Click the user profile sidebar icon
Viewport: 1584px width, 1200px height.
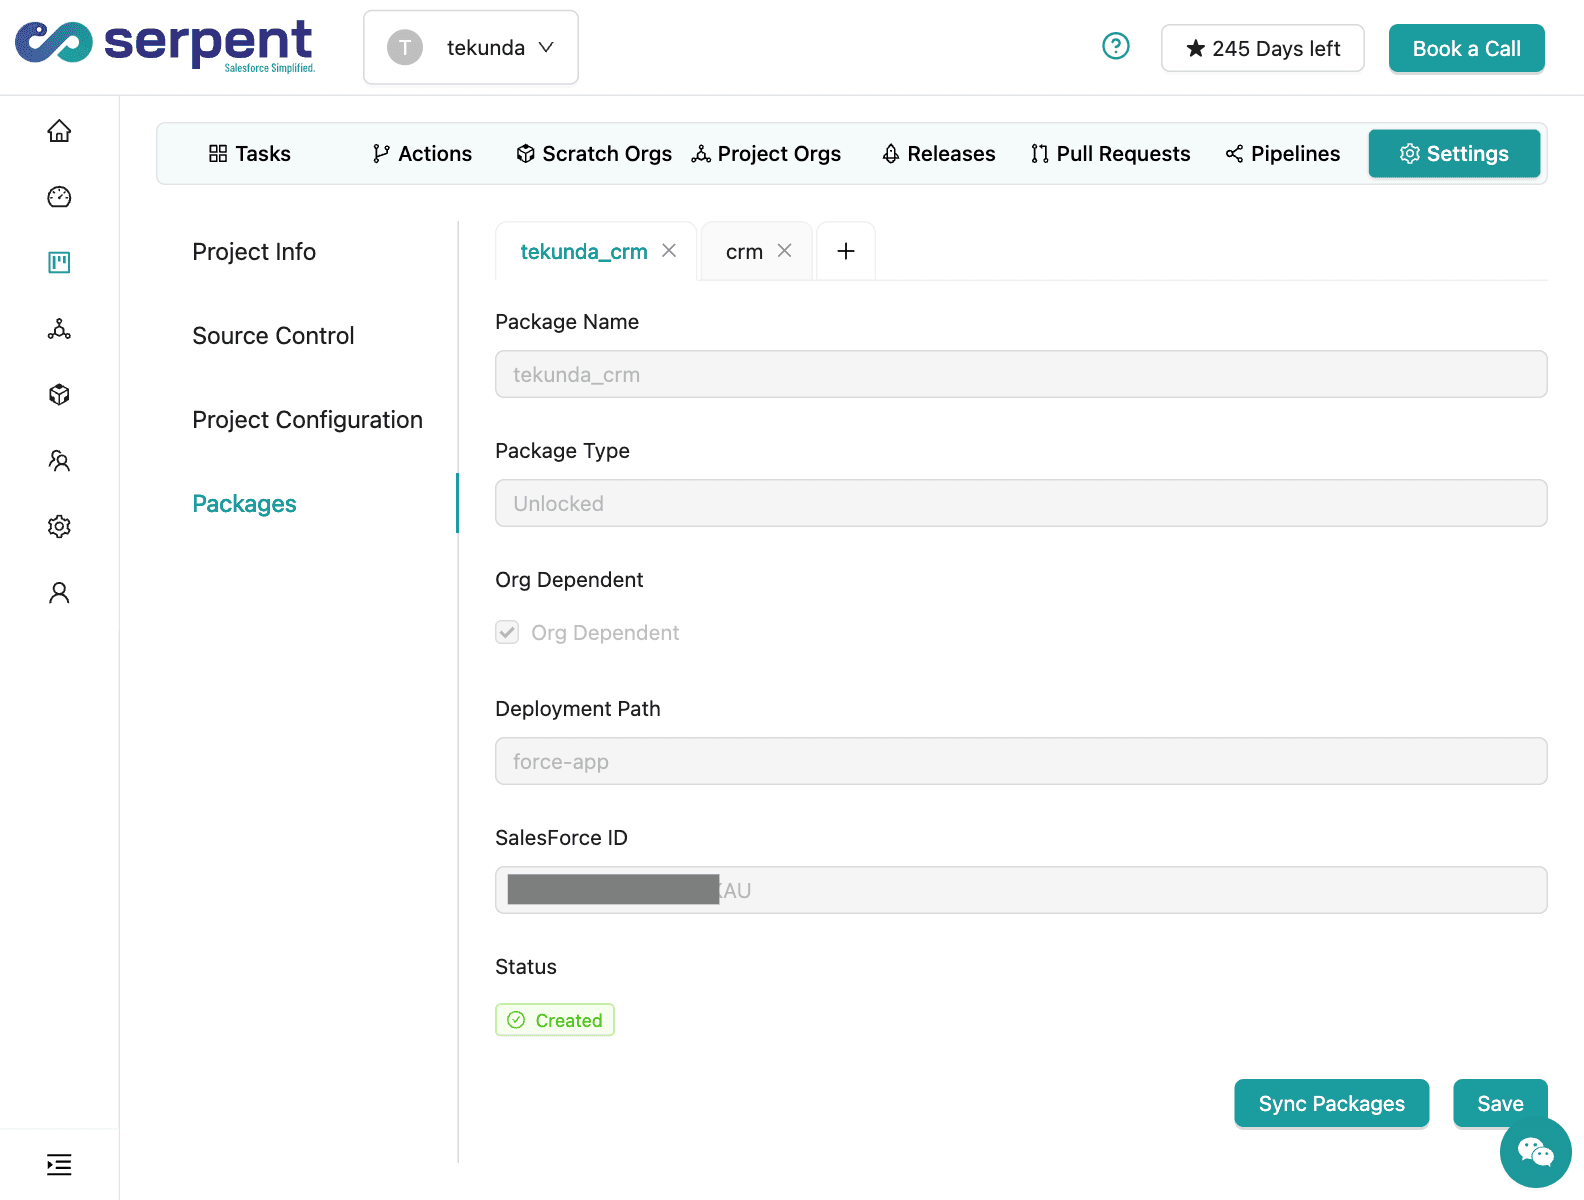pyautogui.click(x=59, y=593)
